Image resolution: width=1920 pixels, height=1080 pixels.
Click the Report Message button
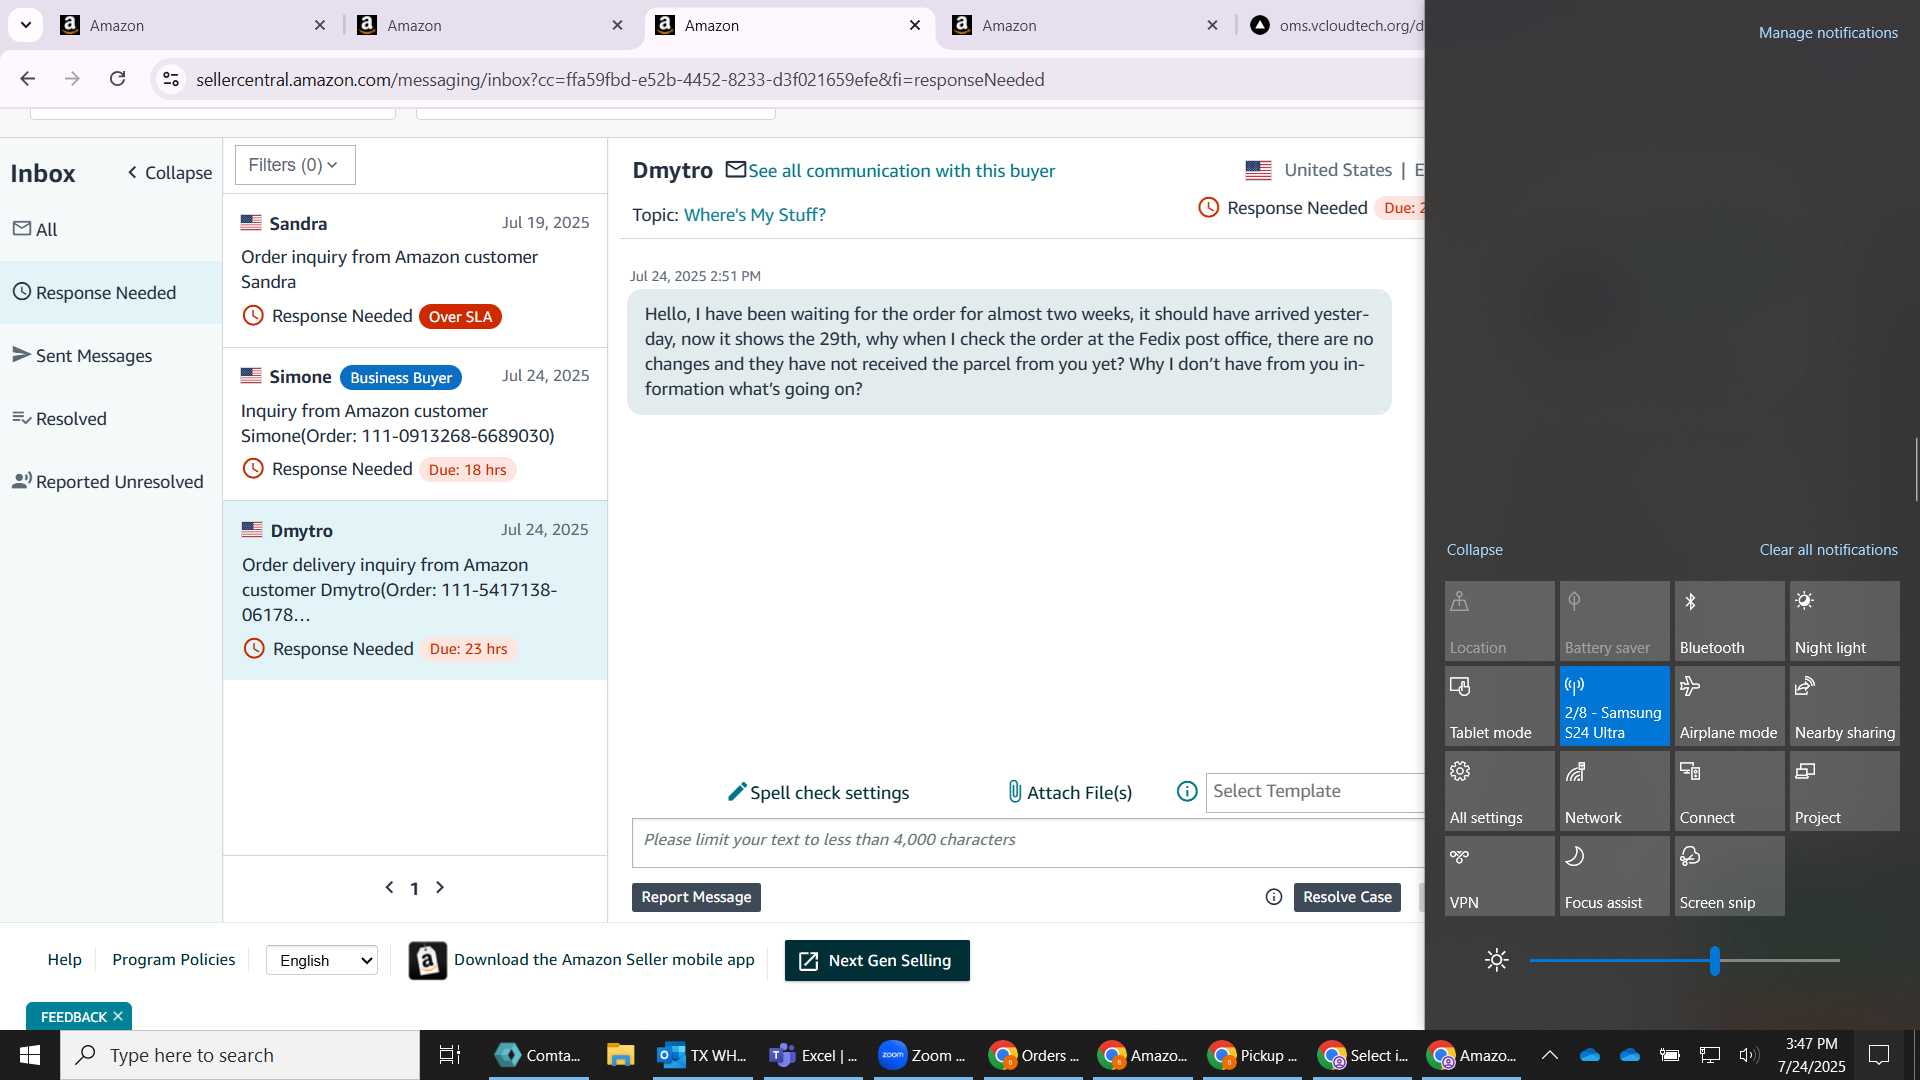[x=696, y=897]
